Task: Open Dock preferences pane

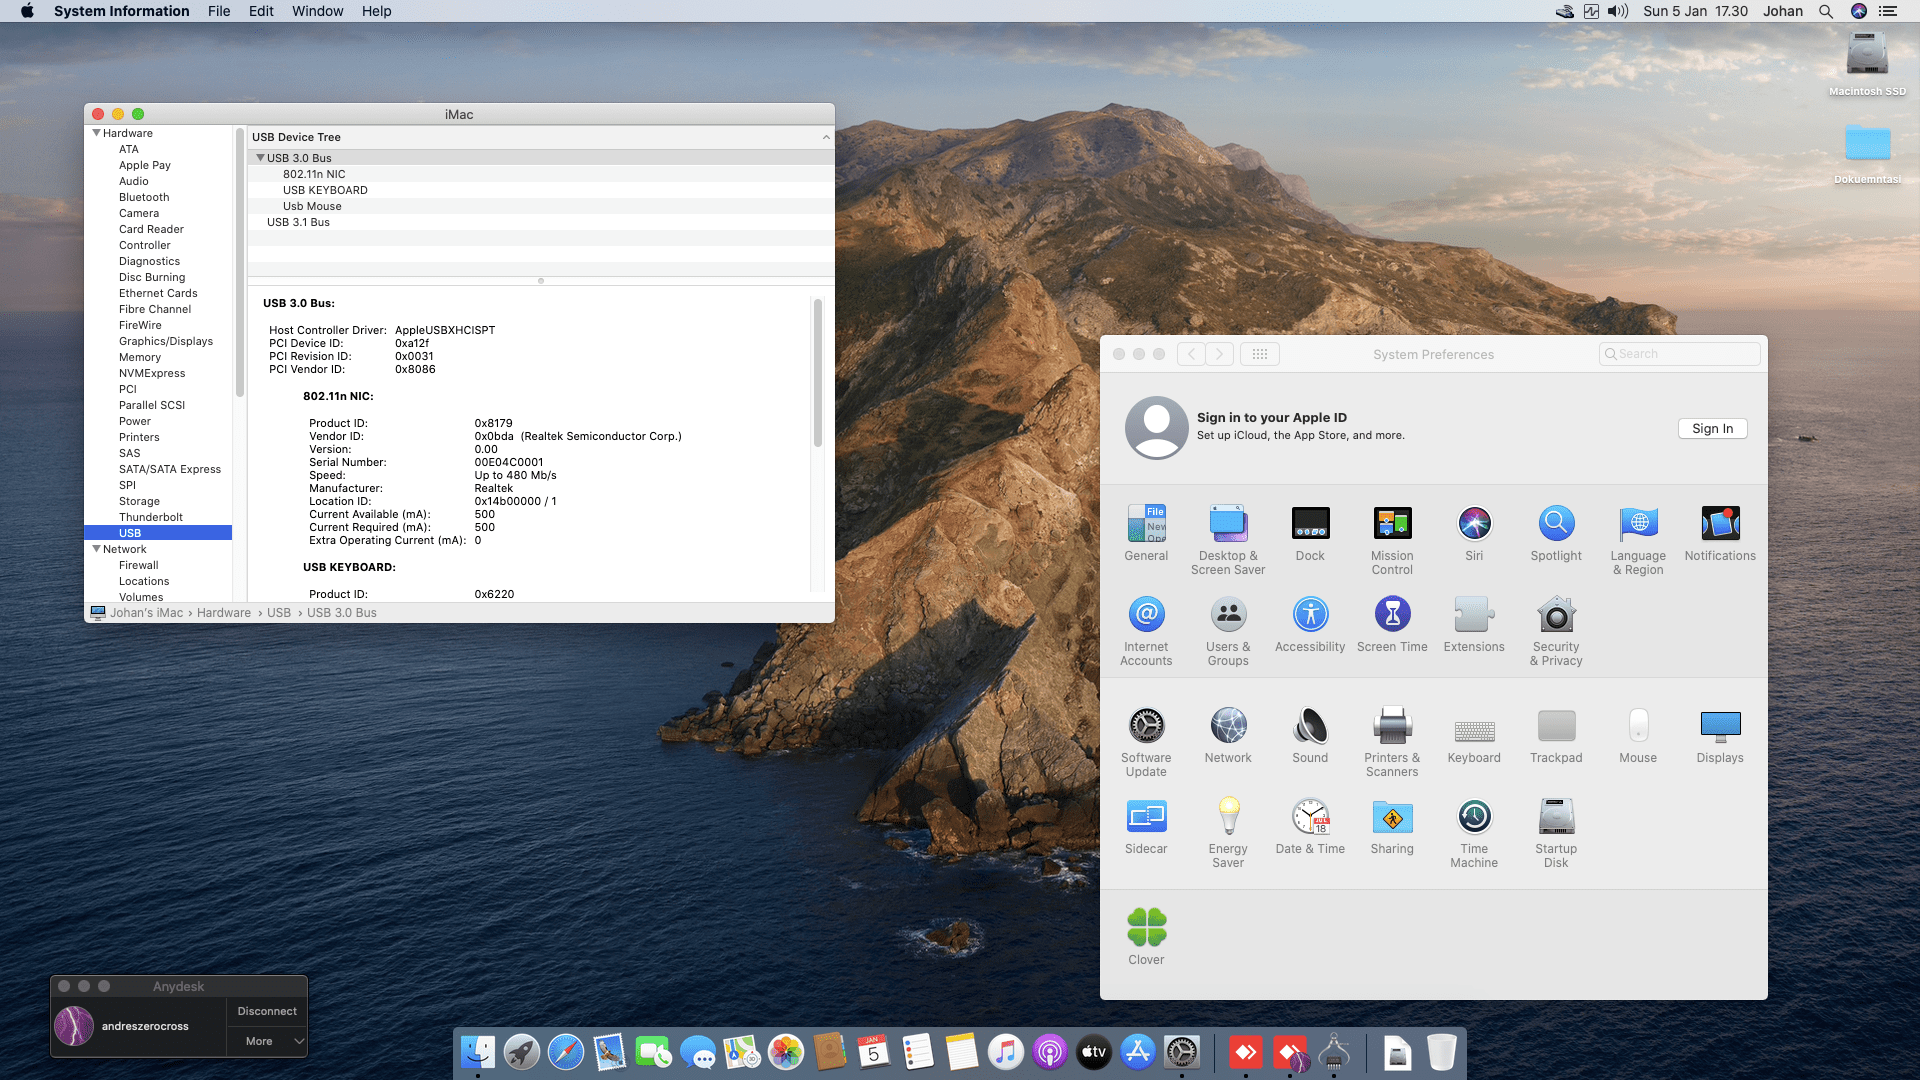Action: pos(1310,533)
